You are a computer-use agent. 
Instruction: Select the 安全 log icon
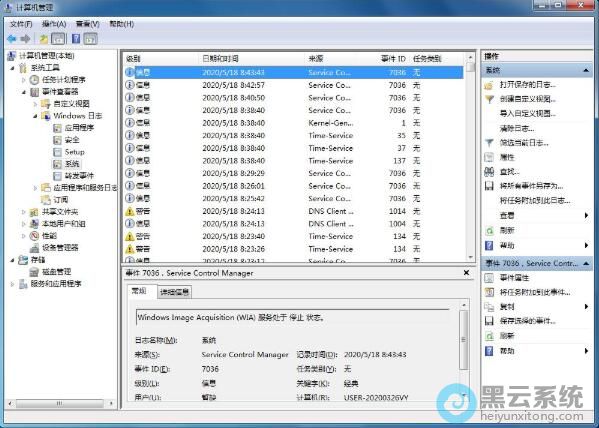click(x=57, y=140)
